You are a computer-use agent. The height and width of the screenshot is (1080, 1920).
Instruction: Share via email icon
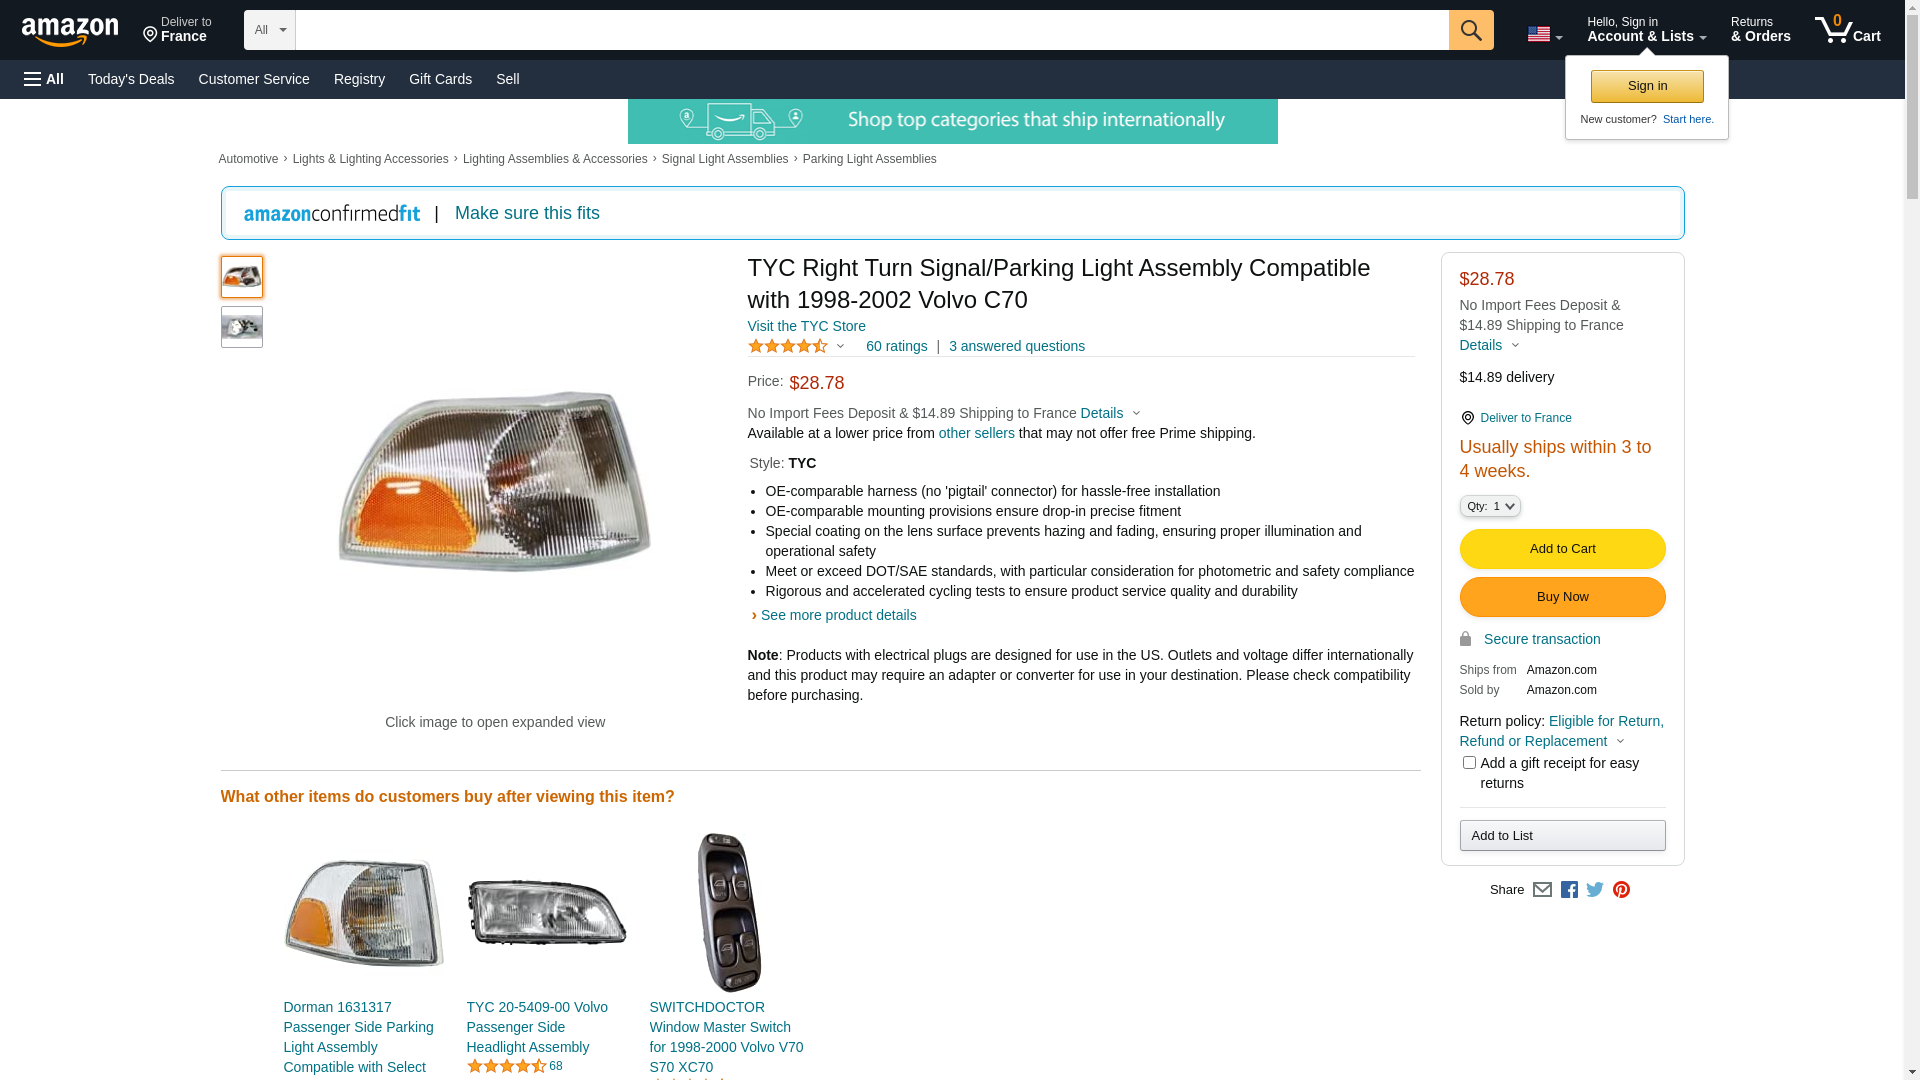(x=1542, y=889)
